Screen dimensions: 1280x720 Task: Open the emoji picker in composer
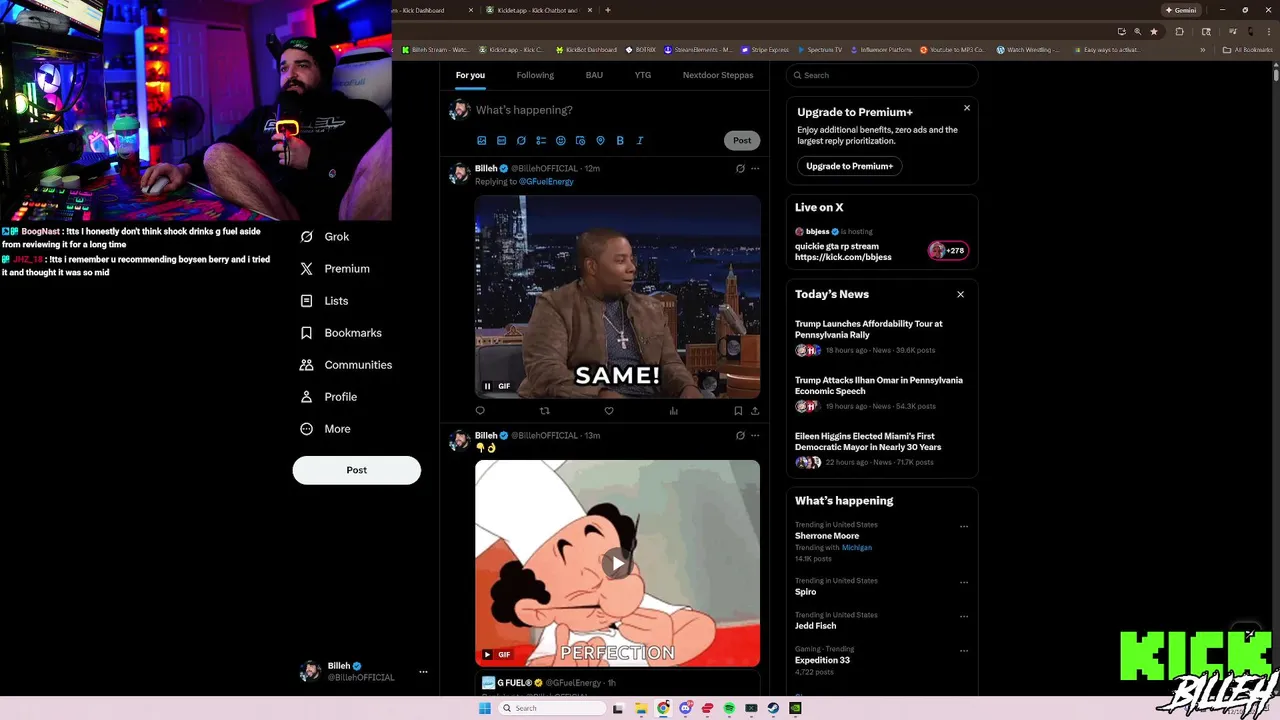[x=561, y=141]
